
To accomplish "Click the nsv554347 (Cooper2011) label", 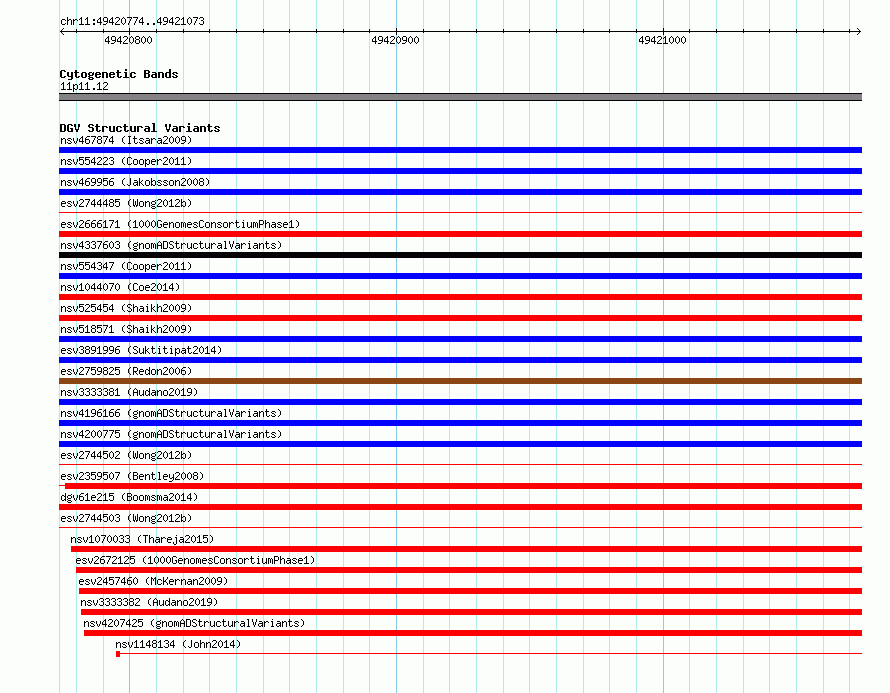I will [126, 266].
